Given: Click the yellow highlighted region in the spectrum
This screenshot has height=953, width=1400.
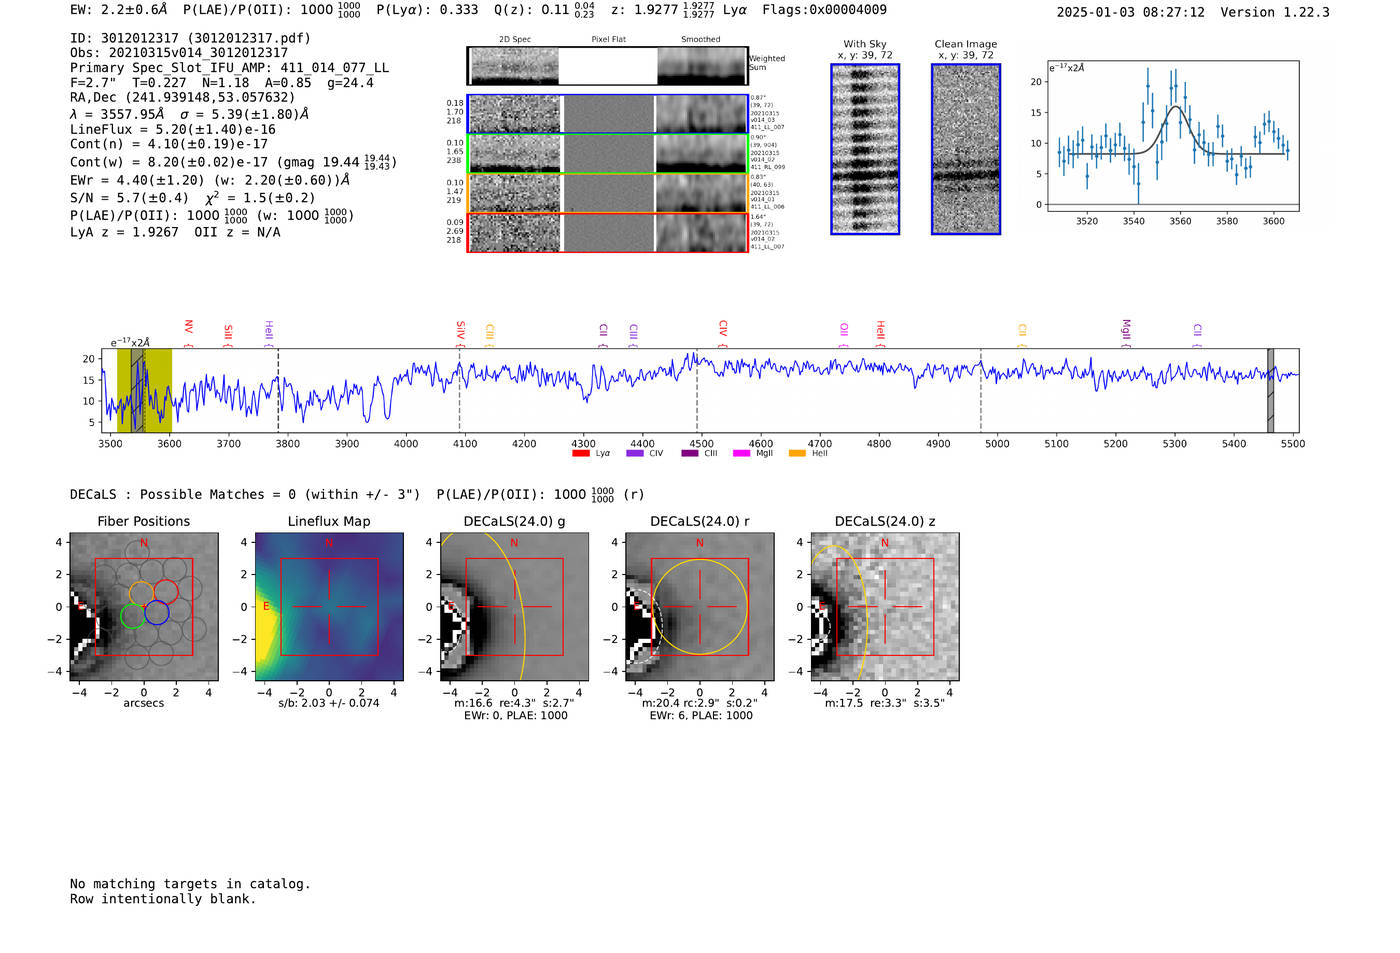Looking at the screenshot, I should 144,390.
